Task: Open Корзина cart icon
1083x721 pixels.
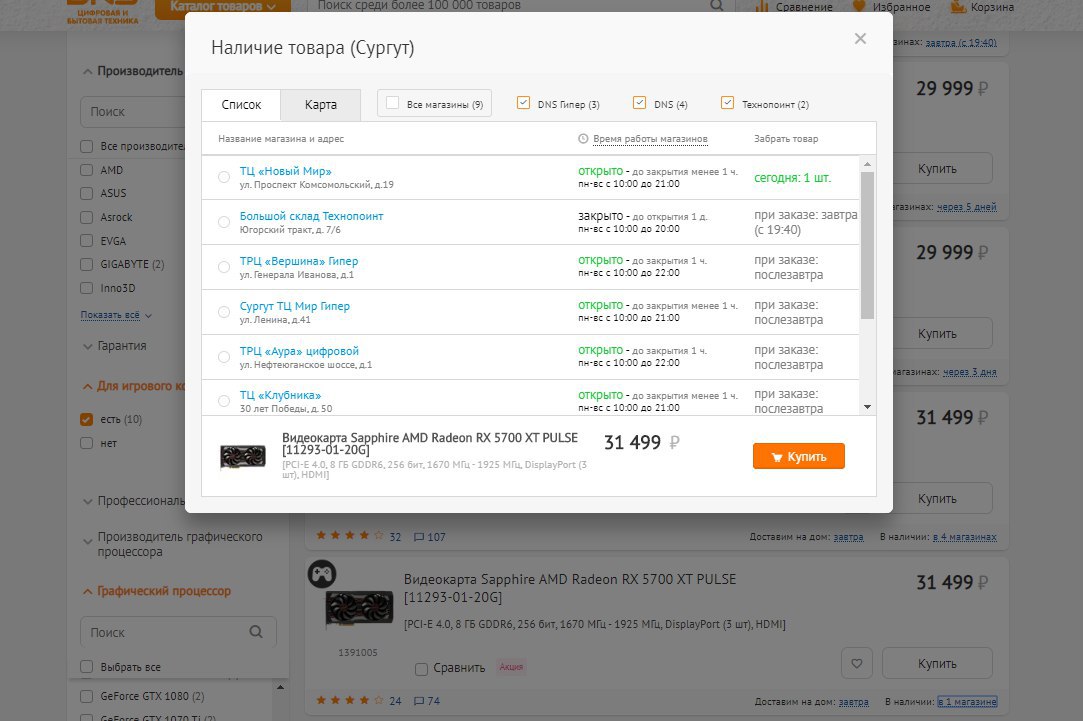Action: click(x=958, y=7)
